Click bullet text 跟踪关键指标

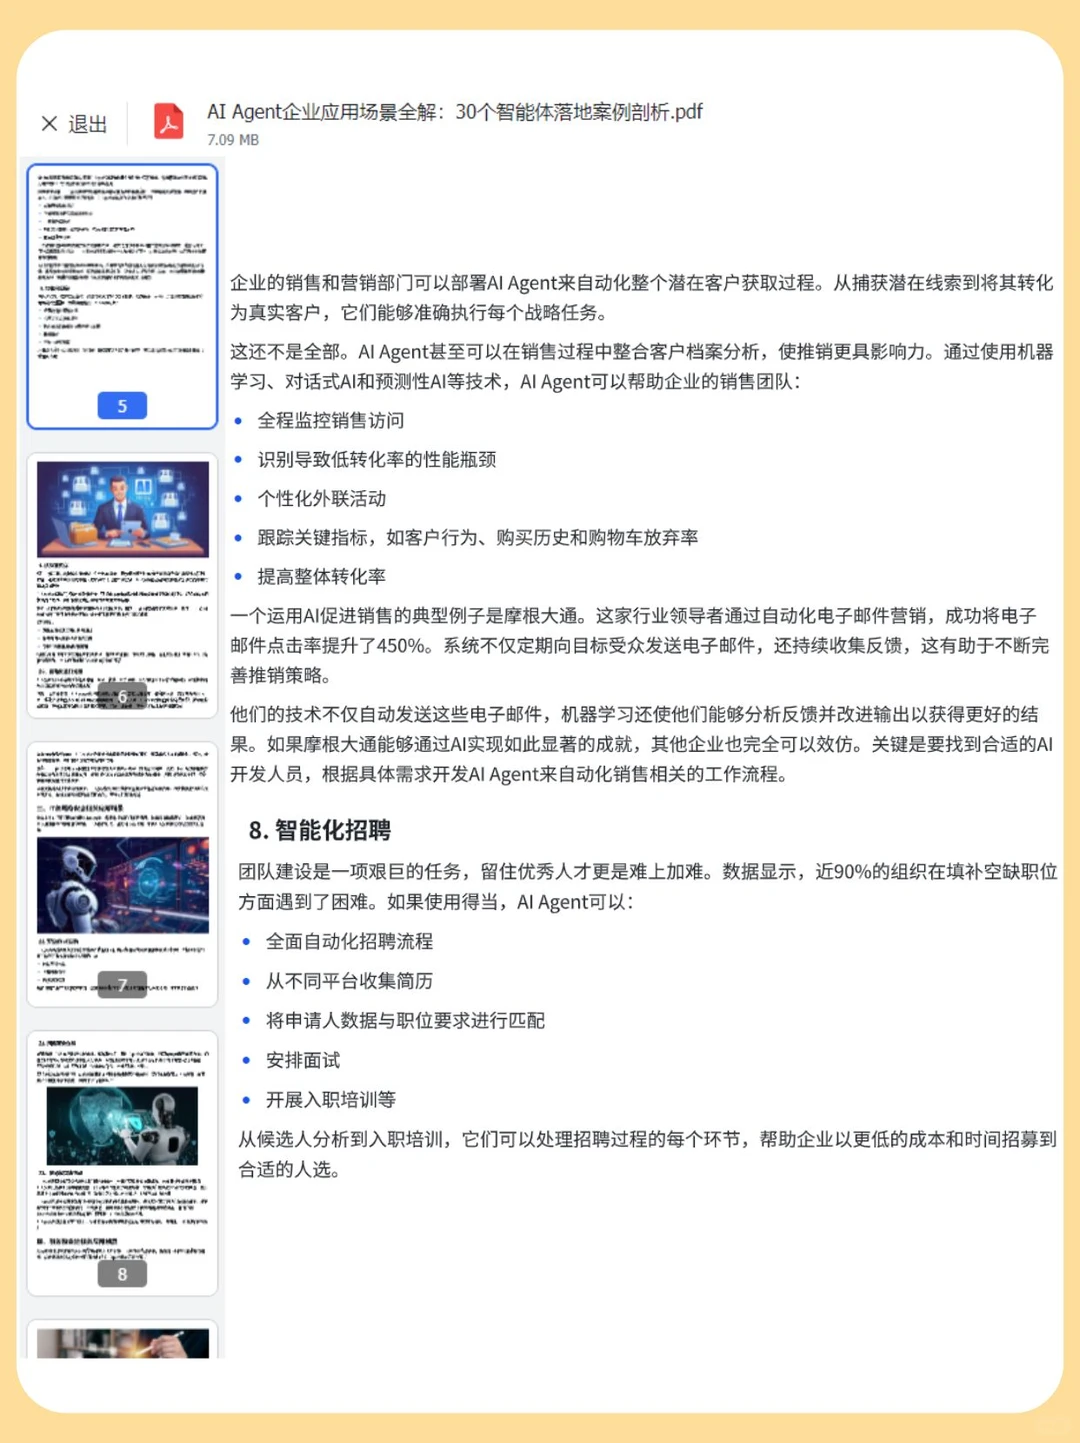click(478, 538)
